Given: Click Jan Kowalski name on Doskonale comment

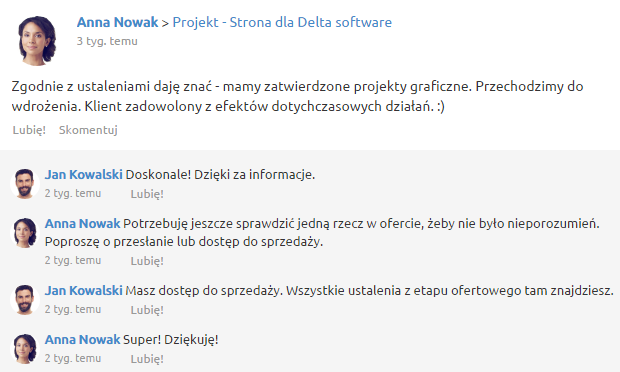Looking at the screenshot, I should 83,174.
